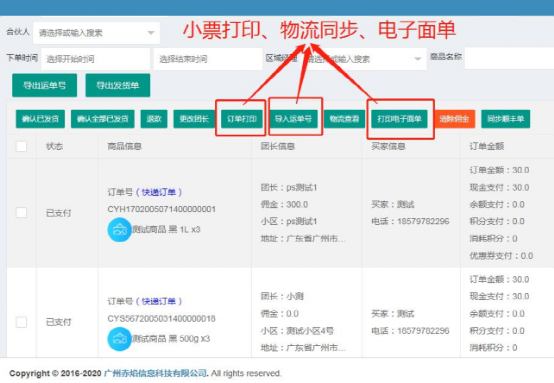Check the second paid order's checkbox
This screenshot has height=383, width=554.
point(22,322)
